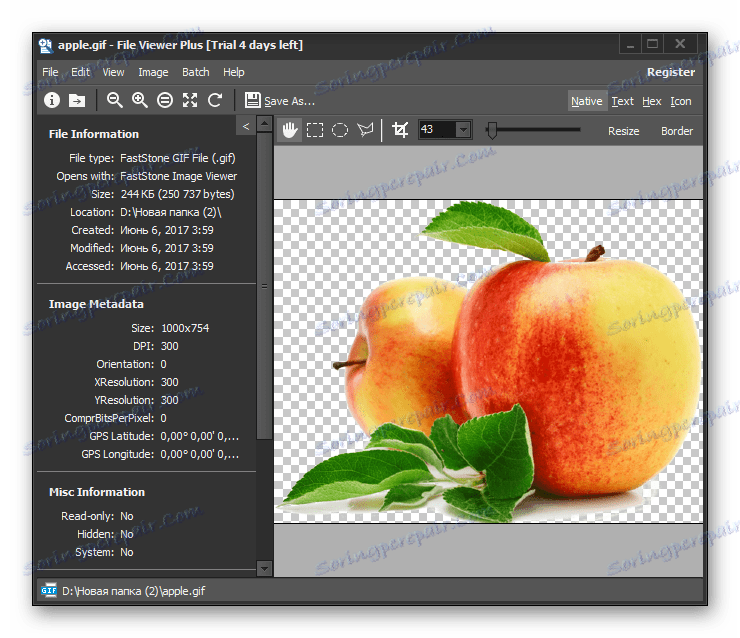Click the File Viewer Plus app icon in title bar
This screenshot has width=740, height=638.
click(x=46, y=45)
